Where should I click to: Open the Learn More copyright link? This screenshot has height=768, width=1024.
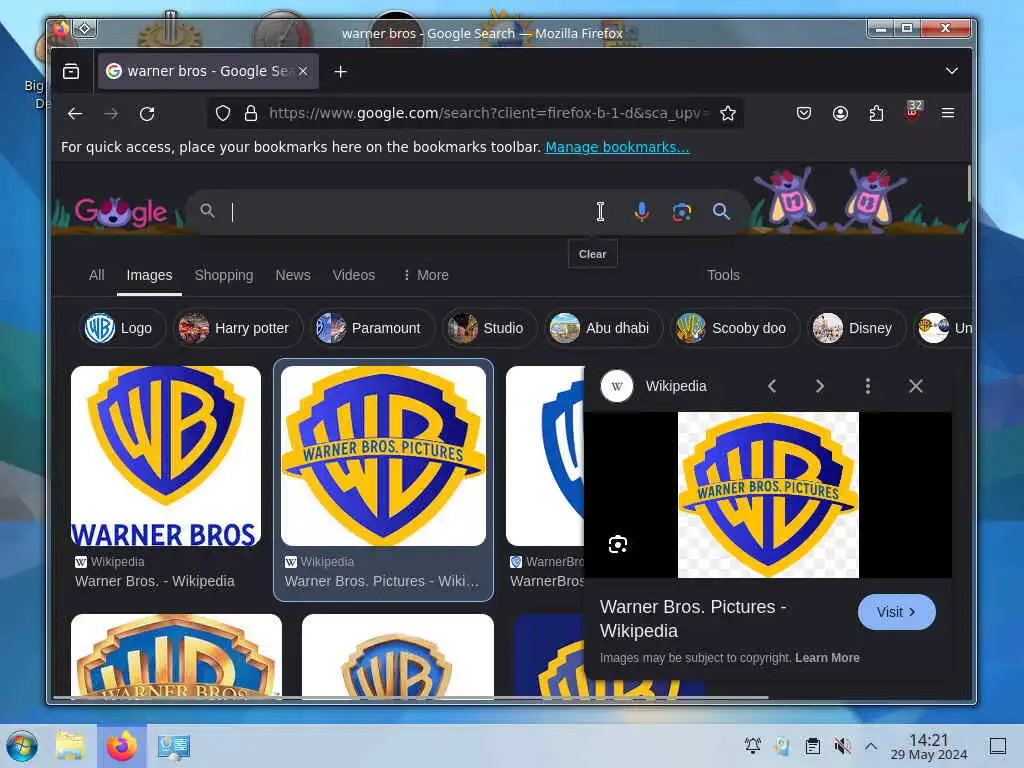tap(827, 658)
